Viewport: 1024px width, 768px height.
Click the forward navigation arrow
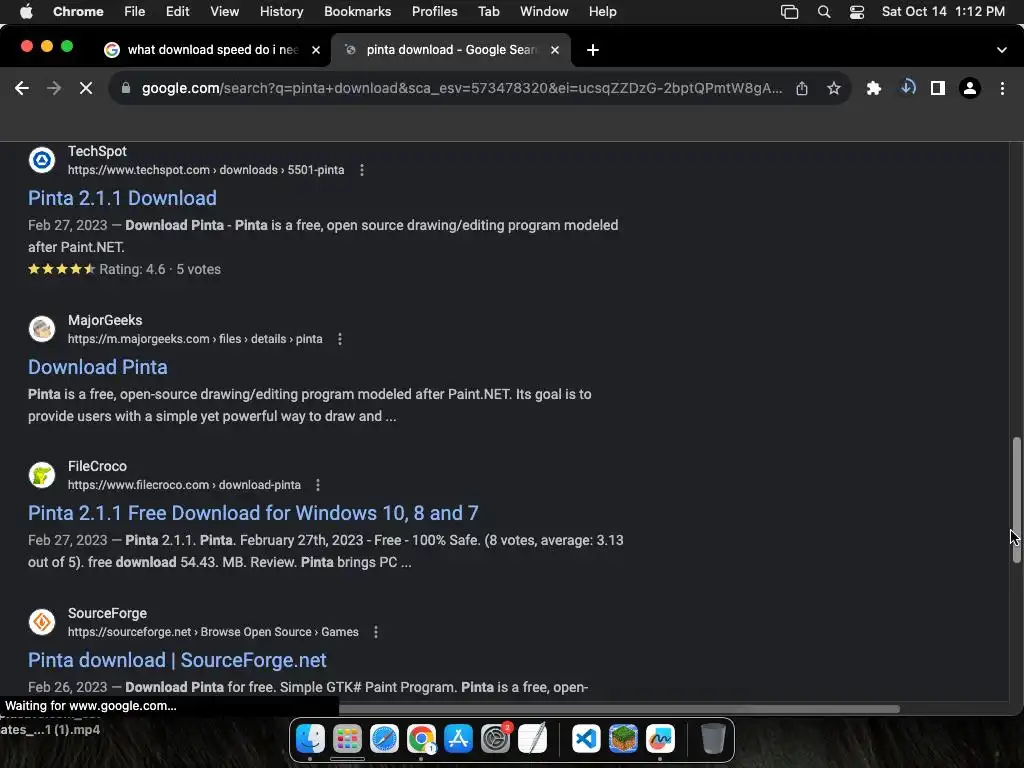point(54,88)
